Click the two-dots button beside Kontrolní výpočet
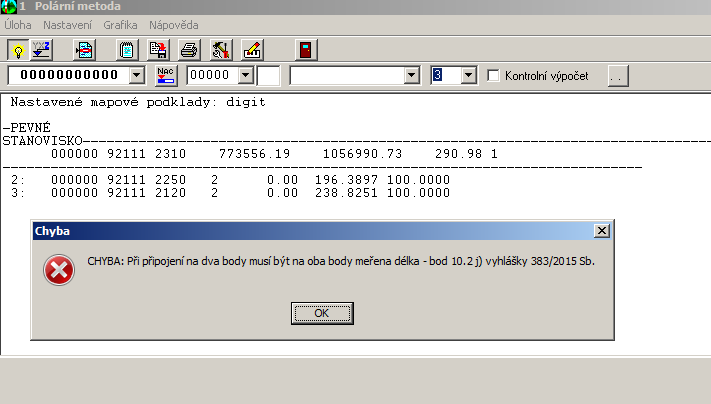Viewport: 711px width, 404px height. (617, 76)
